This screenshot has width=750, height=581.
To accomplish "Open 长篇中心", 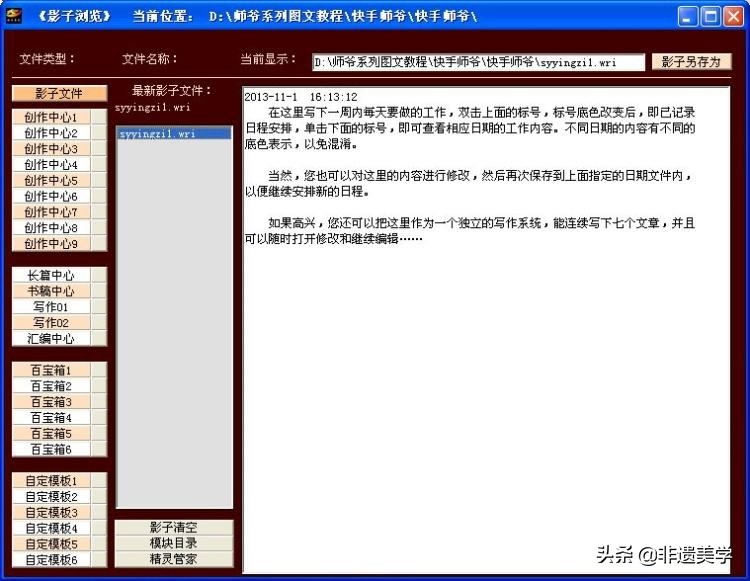I will 51,275.
